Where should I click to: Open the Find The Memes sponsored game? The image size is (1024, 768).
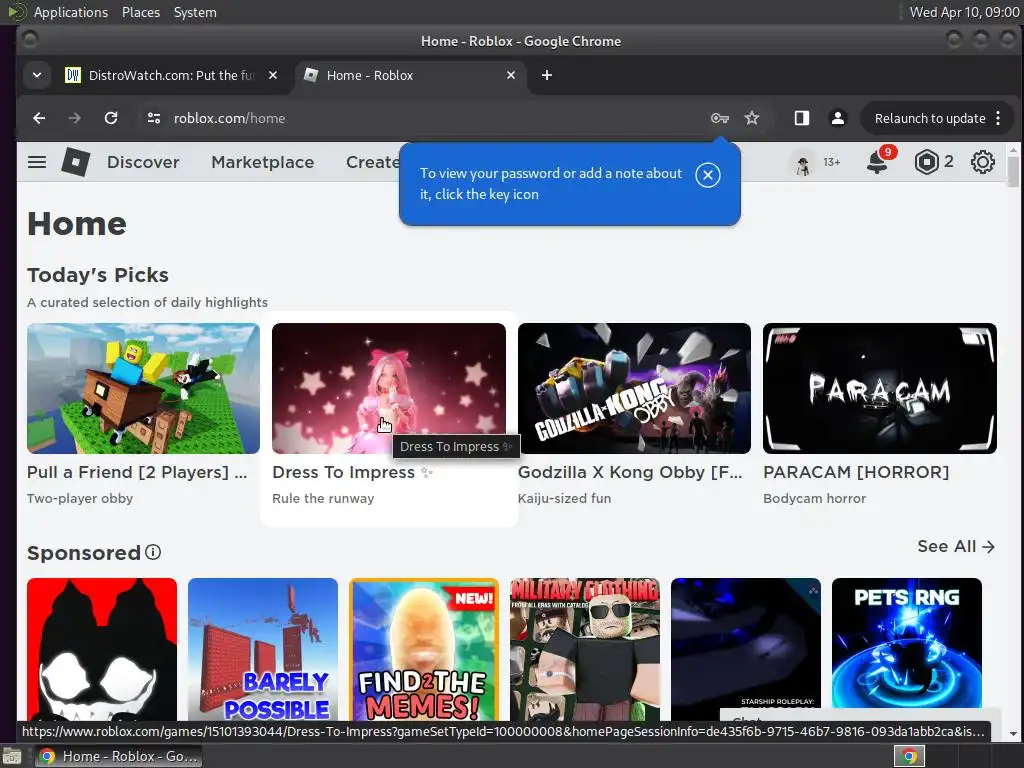[x=424, y=649]
